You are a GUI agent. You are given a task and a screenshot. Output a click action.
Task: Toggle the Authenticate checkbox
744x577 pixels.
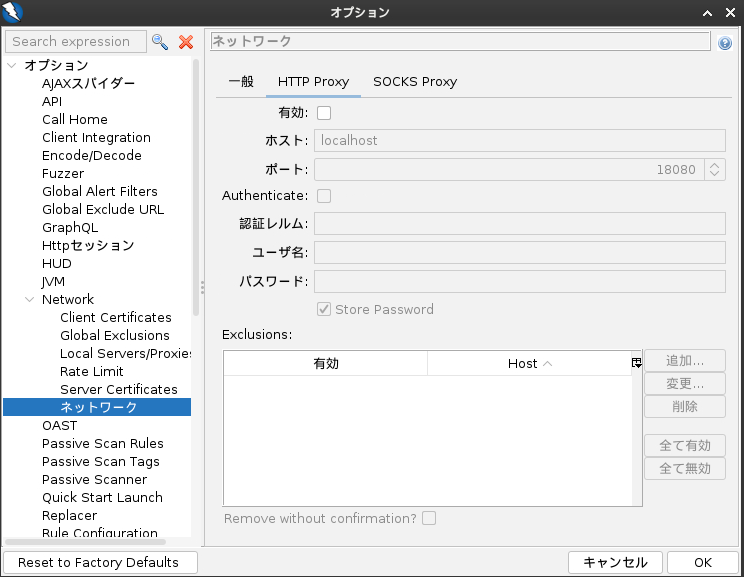click(324, 196)
